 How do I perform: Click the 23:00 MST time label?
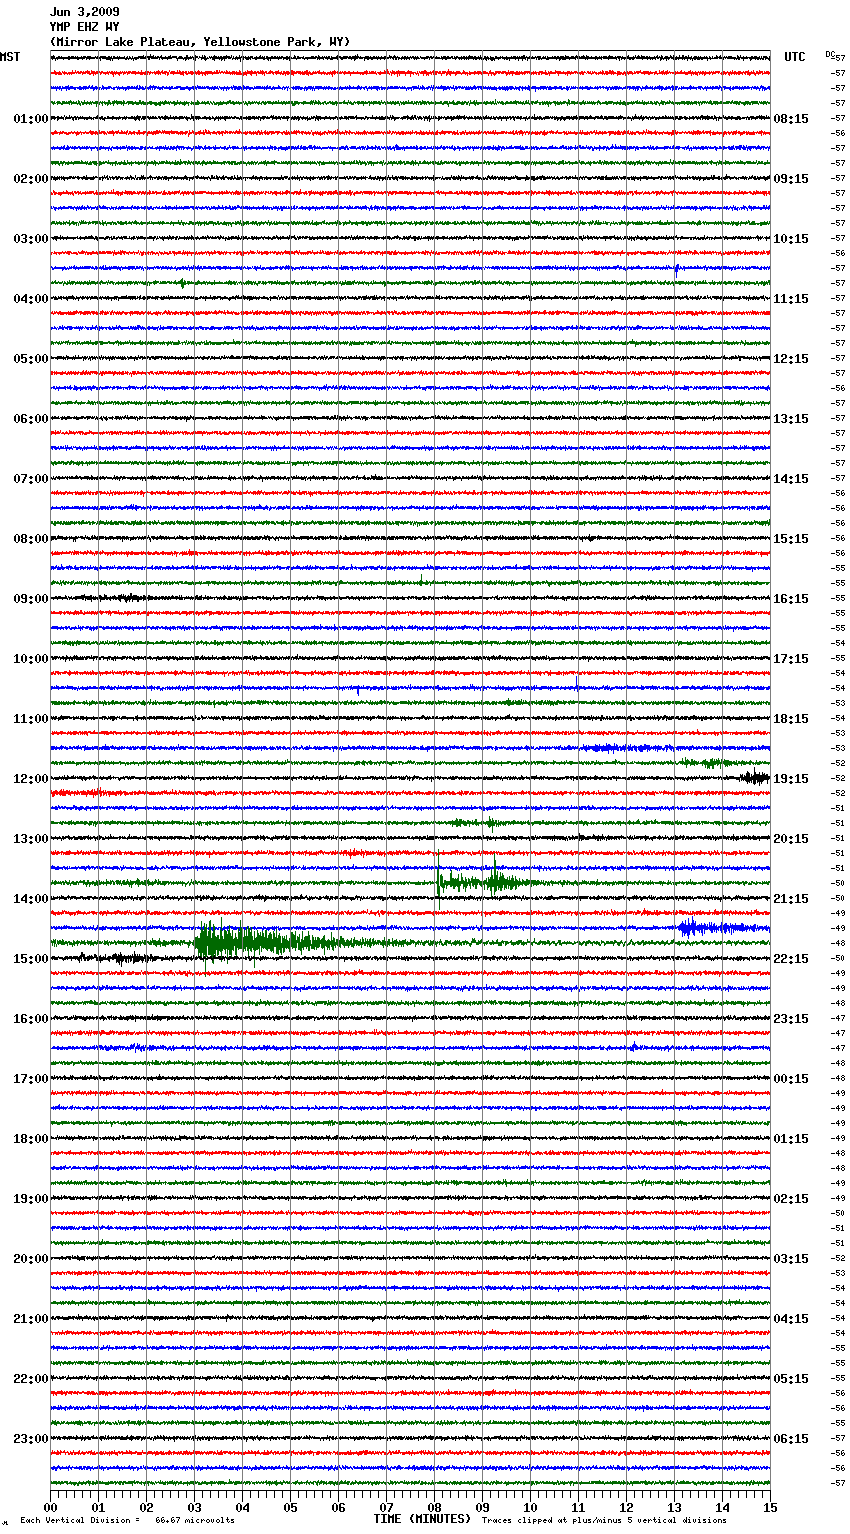31,1439
